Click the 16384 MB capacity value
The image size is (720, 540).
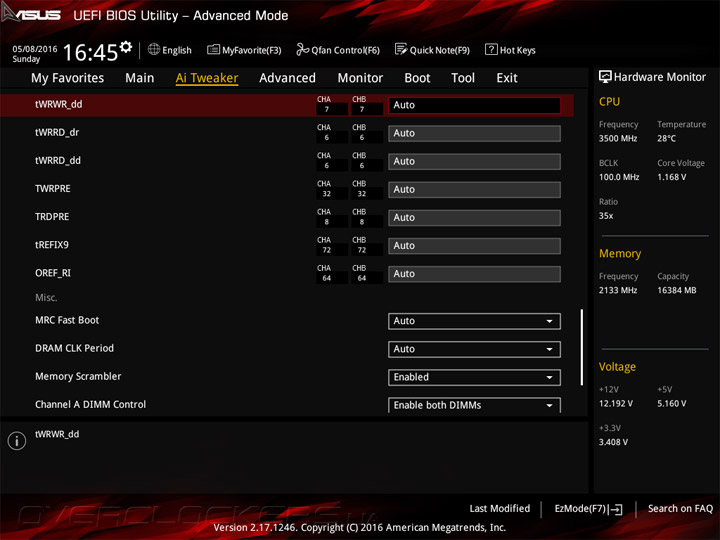(676, 290)
